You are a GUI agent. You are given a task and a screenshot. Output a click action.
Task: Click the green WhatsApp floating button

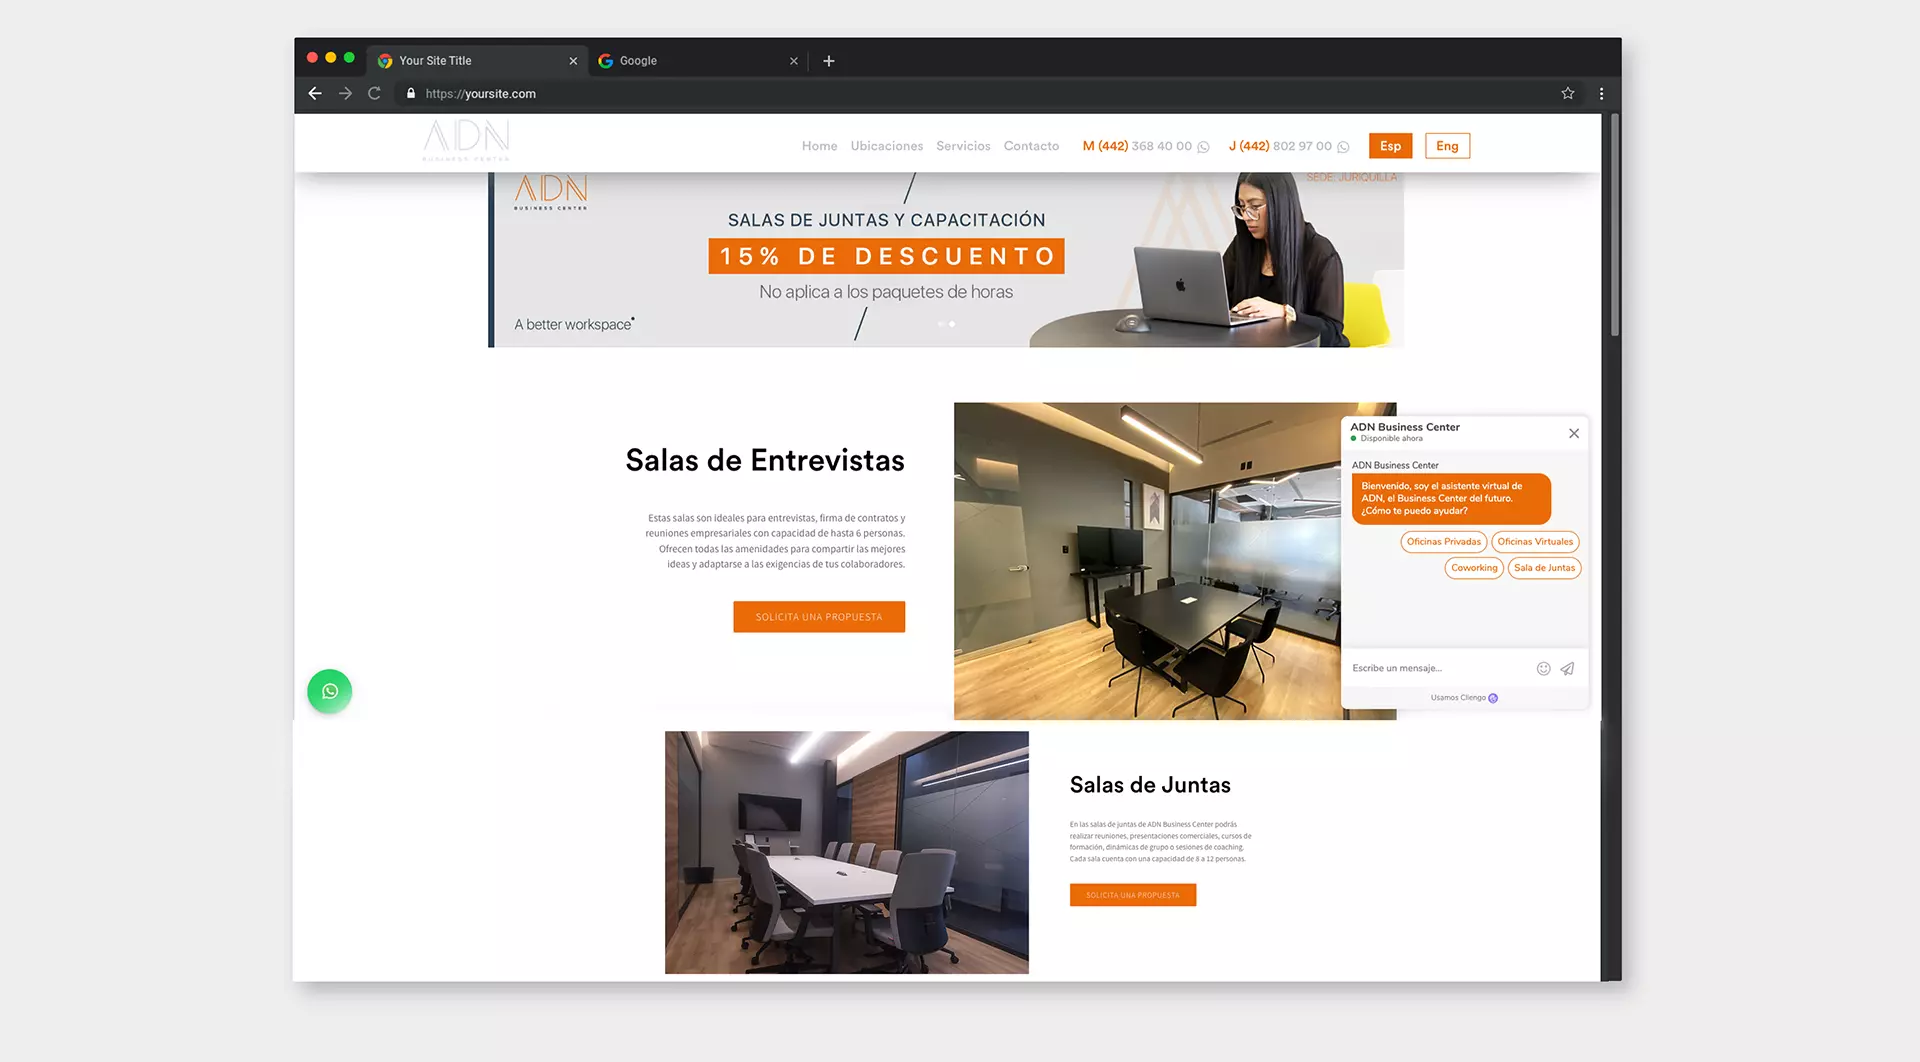(329, 691)
